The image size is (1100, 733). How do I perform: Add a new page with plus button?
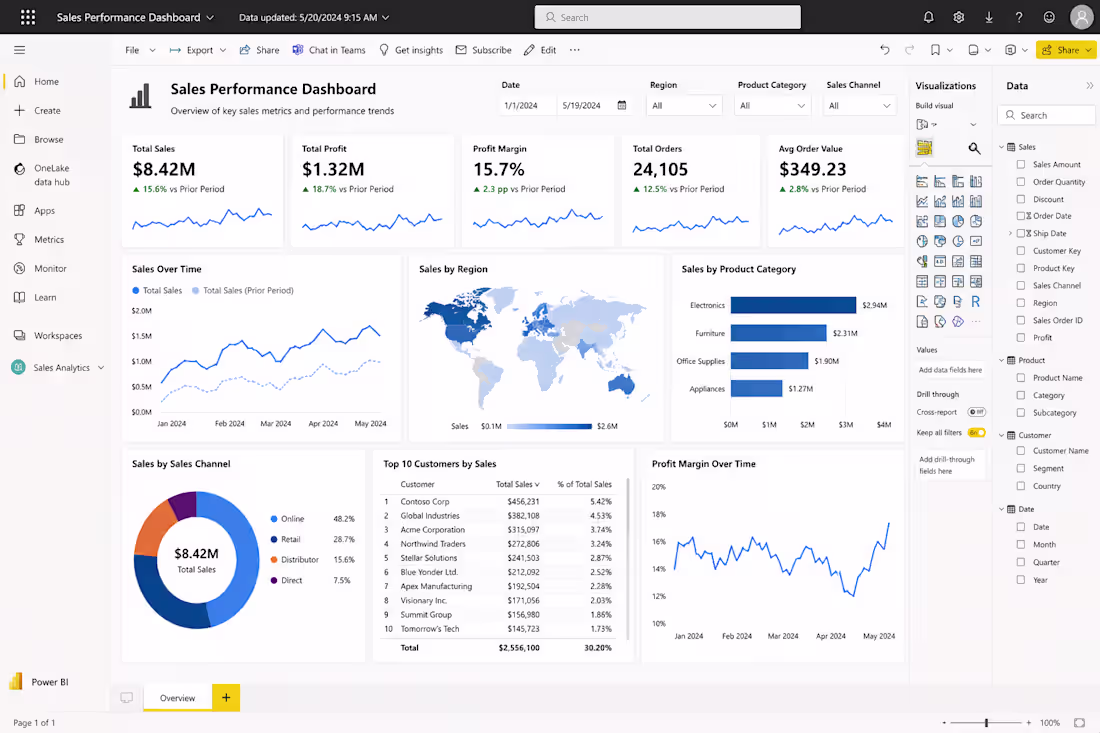(x=226, y=698)
